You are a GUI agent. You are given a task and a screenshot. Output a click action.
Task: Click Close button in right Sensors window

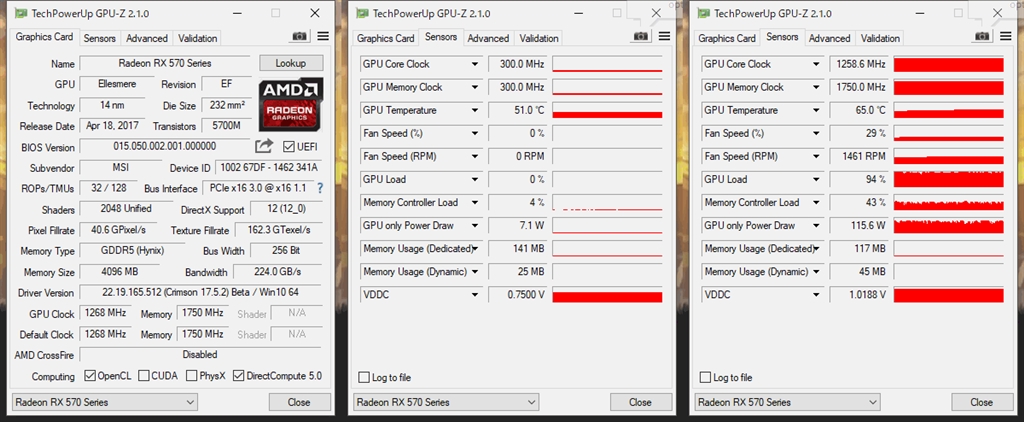(982, 402)
